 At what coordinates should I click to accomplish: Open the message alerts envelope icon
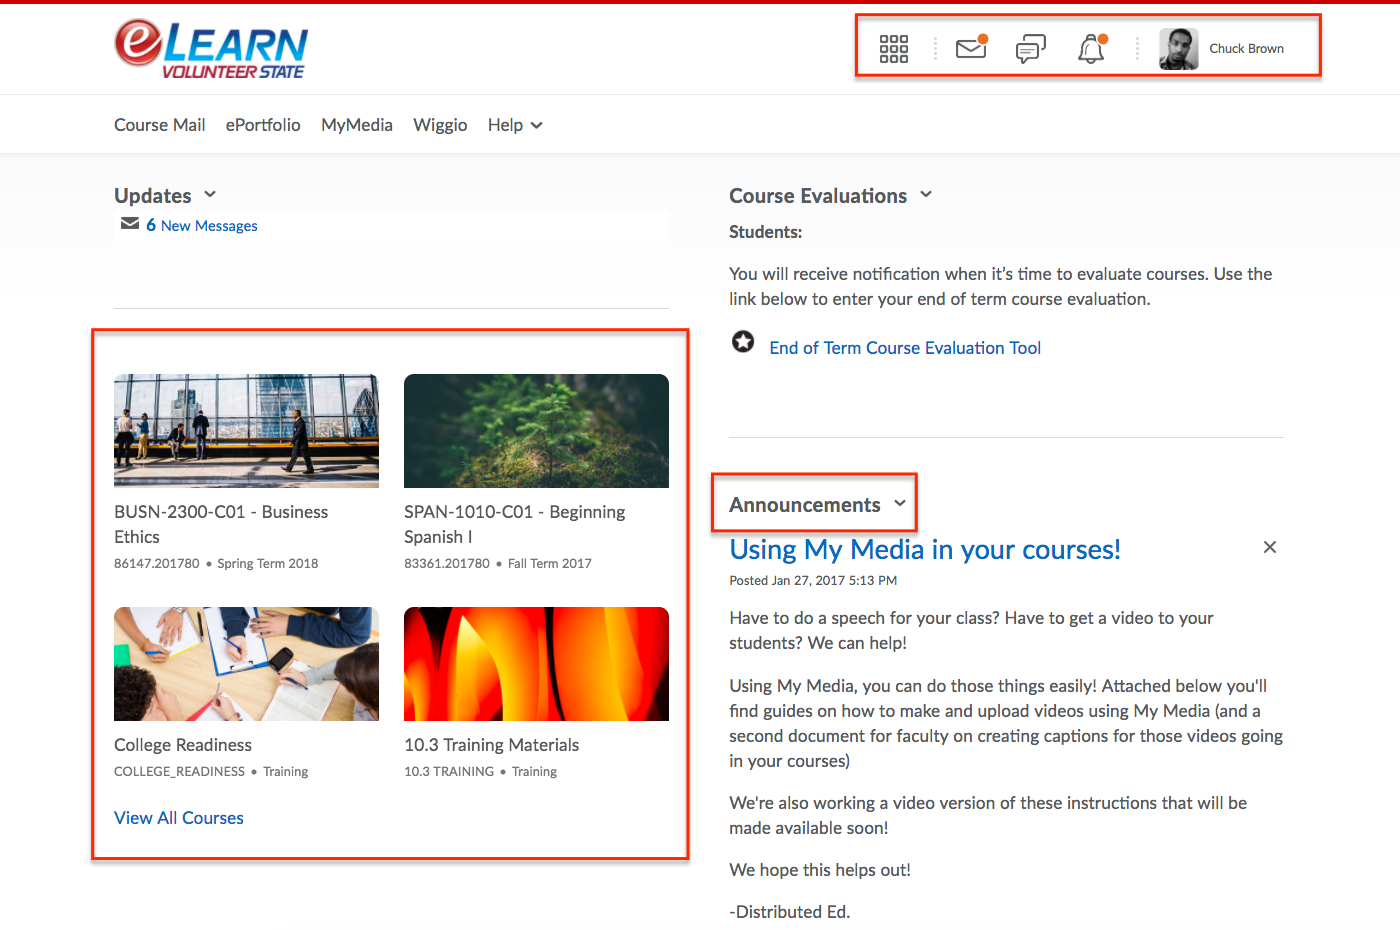[x=970, y=49]
